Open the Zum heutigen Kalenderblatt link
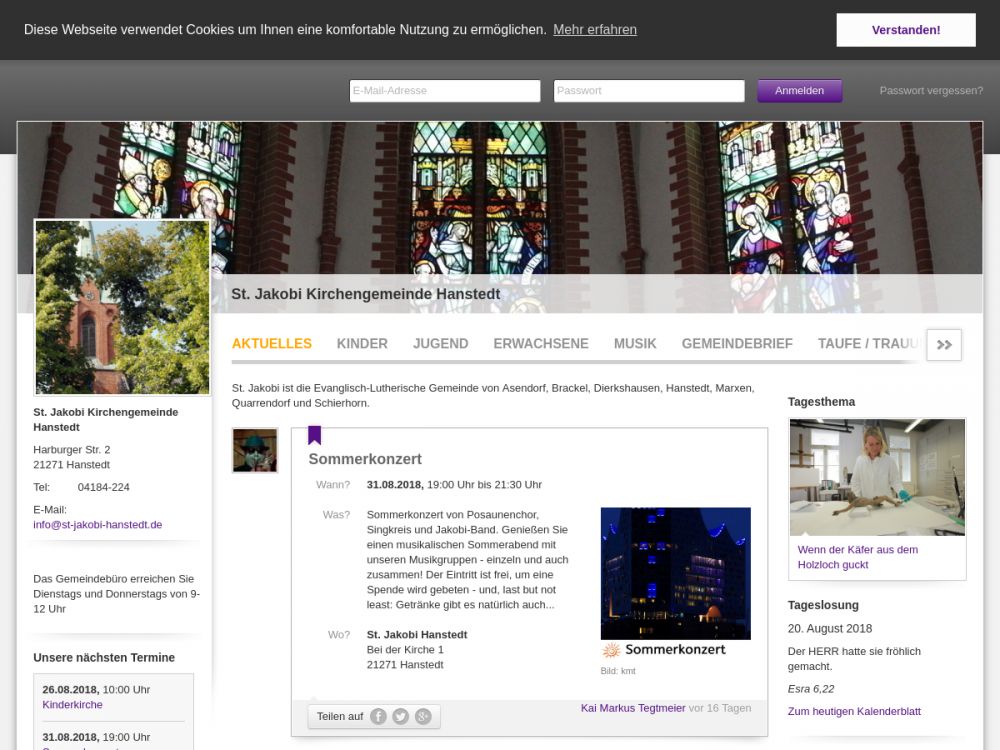This screenshot has width=1000, height=750. pyautogui.click(x=854, y=711)
